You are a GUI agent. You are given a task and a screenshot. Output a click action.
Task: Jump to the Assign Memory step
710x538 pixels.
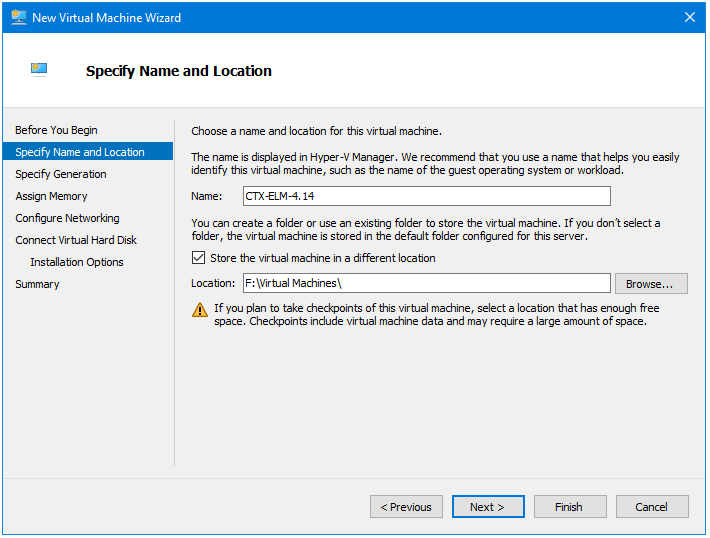pos(51,196)
